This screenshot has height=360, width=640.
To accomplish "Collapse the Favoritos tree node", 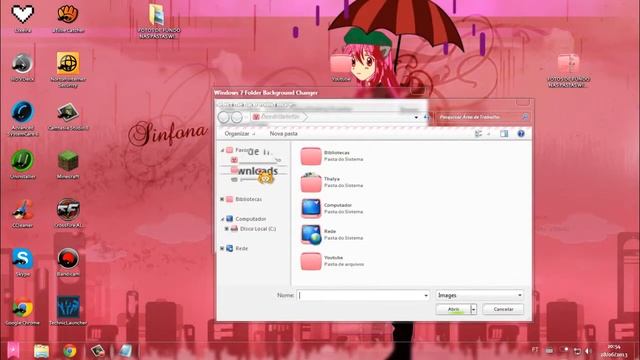I will tap(222, 151).
